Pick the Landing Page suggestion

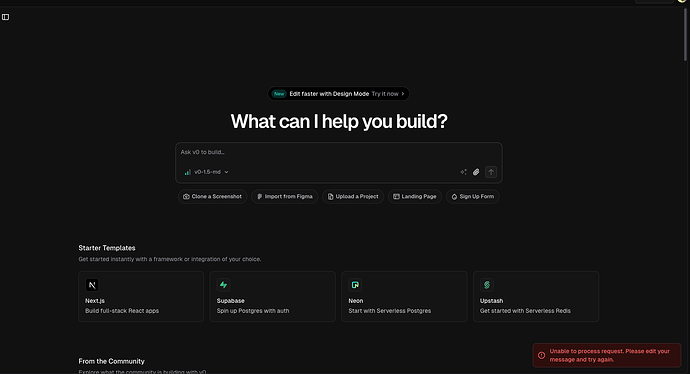coord(415,197)
